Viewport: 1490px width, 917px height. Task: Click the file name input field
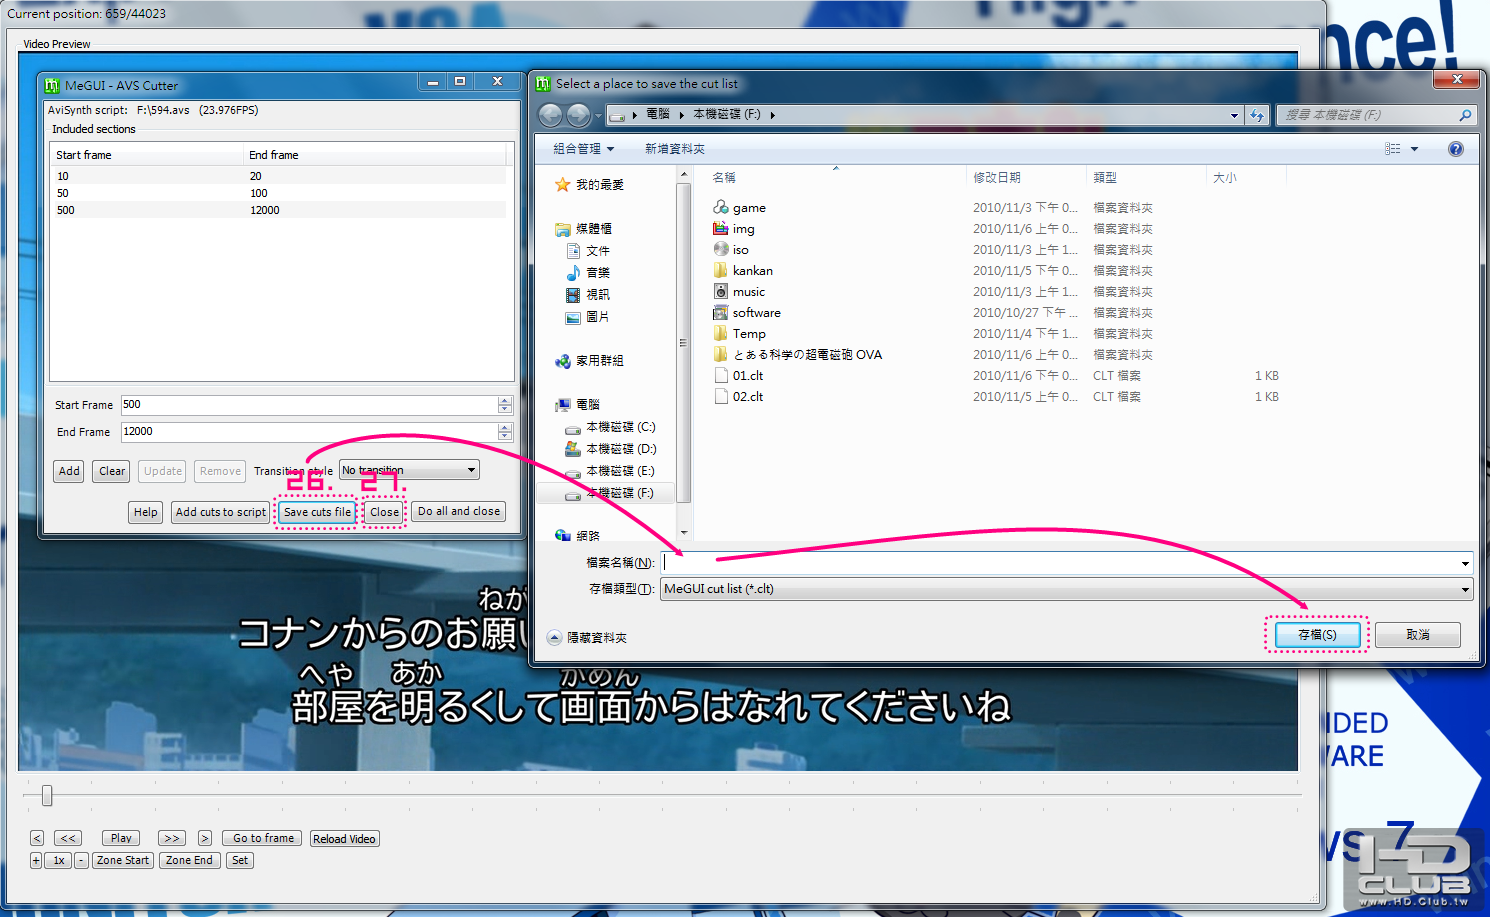click(x=1067, y=563)
